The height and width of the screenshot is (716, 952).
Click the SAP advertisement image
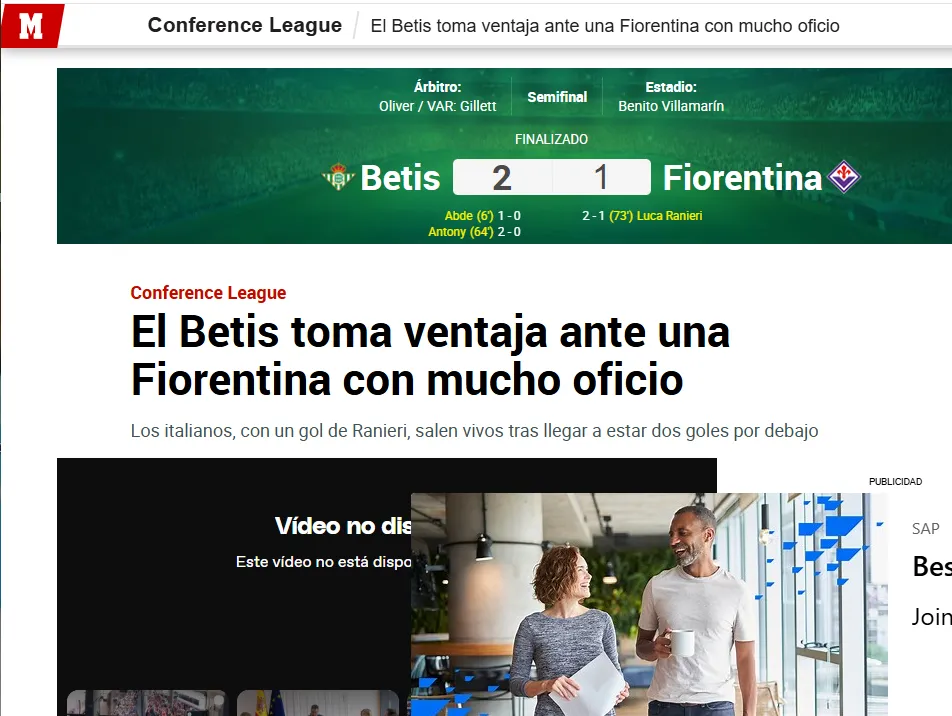(x=649, y=604)
